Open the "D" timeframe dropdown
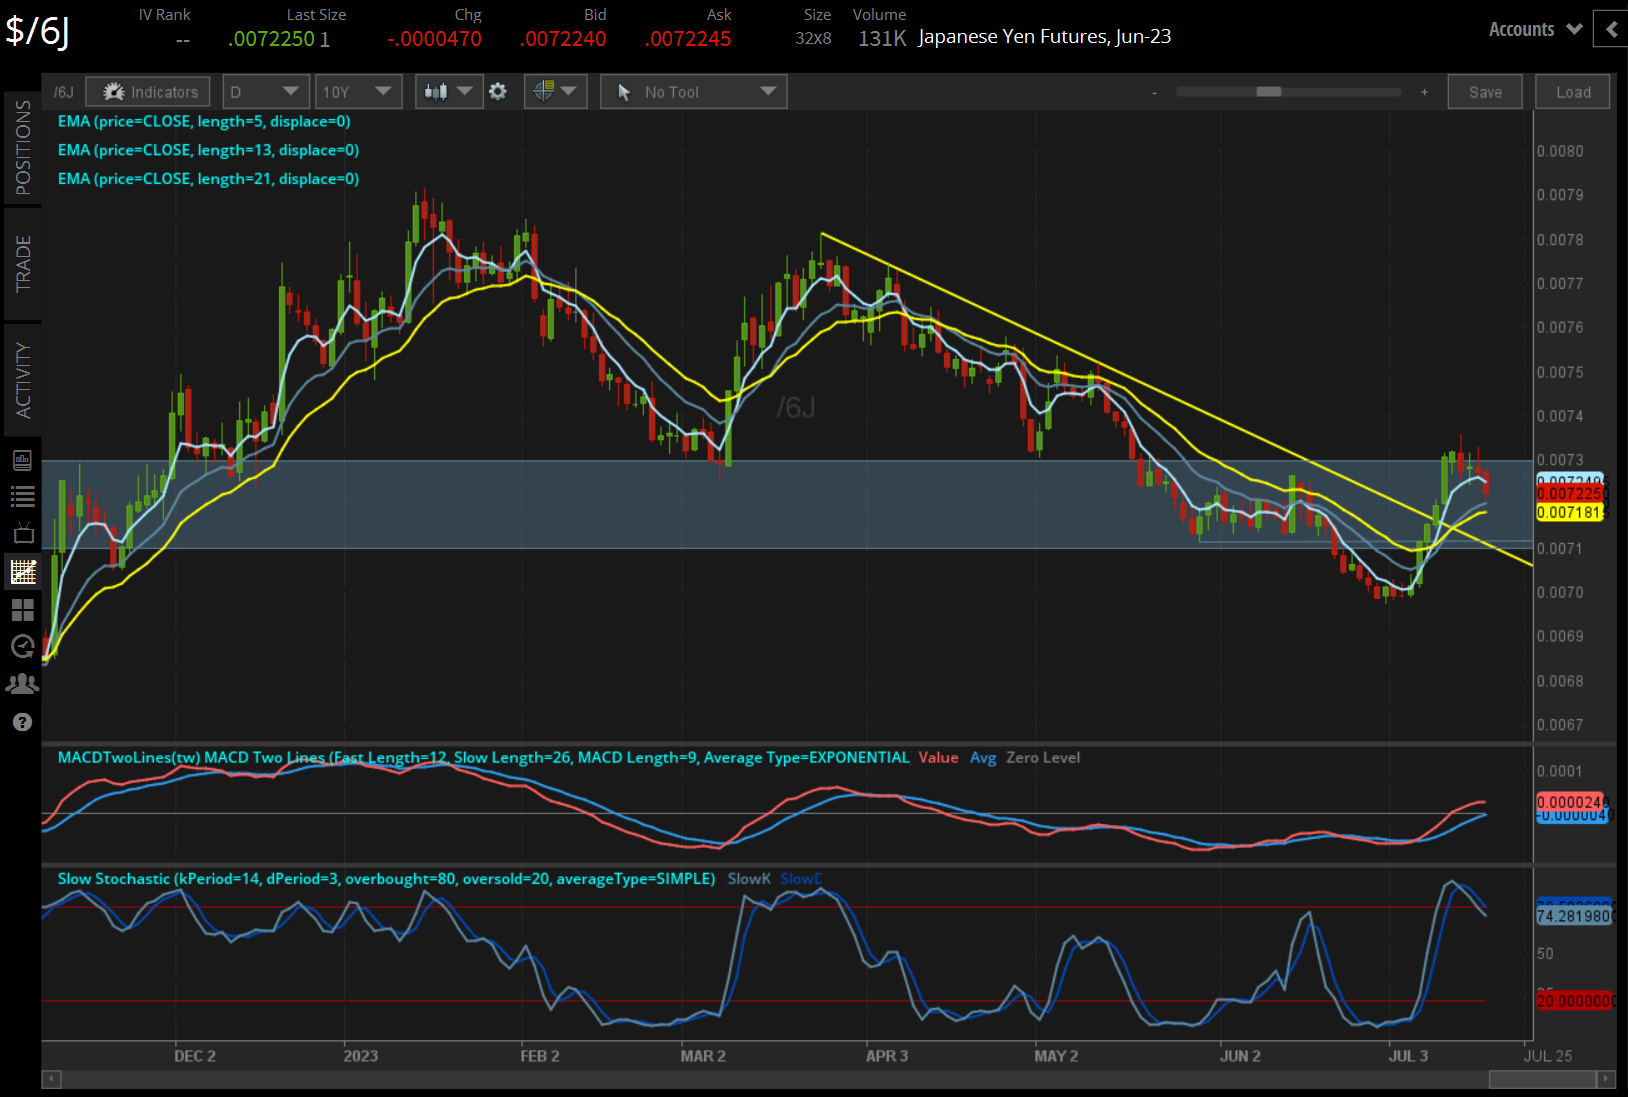The width and height of the screenshot is (1628, 1097). click(x=265, y=91)
